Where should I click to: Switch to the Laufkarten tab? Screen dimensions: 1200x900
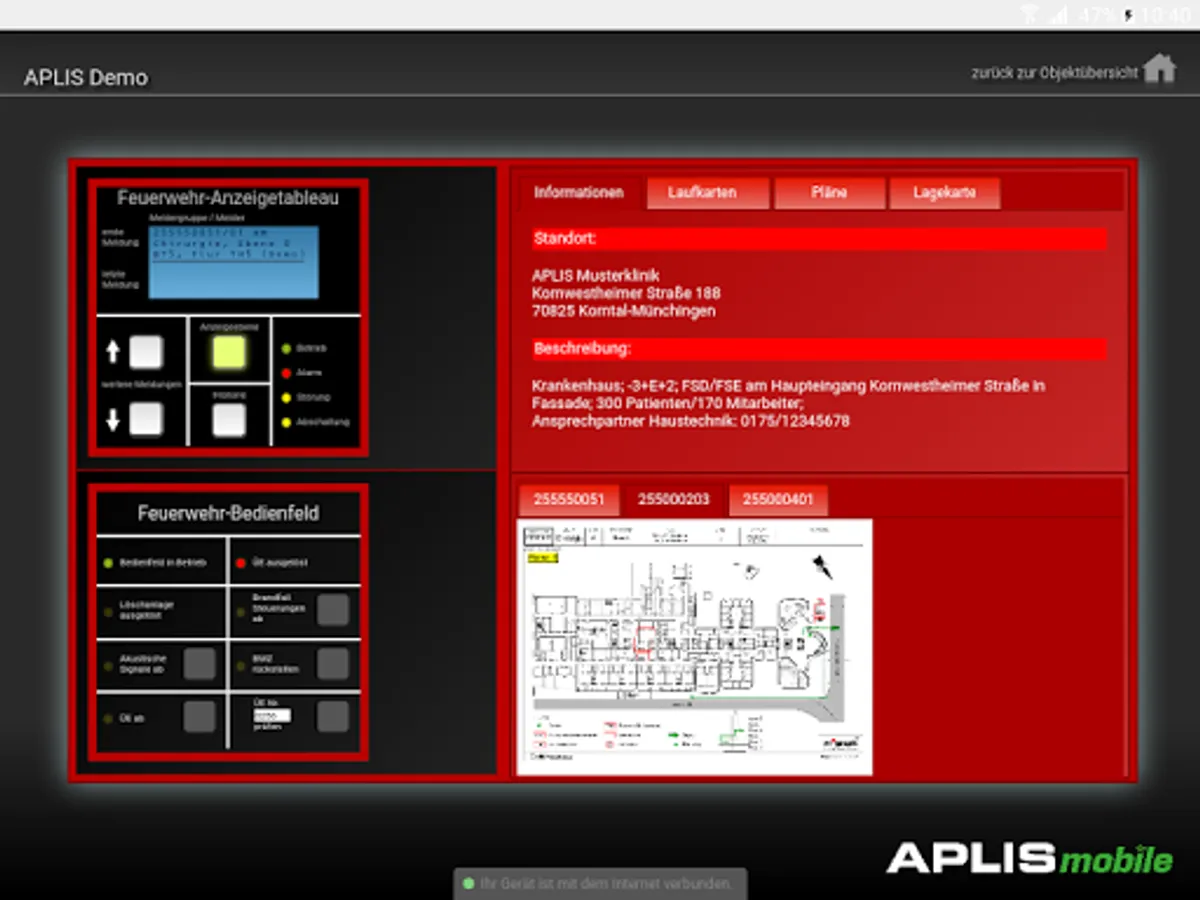coord(707,193)
